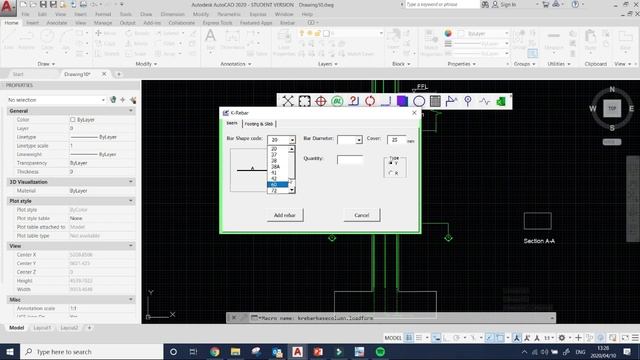Click the dashed rectangle selection icon

point(304,101)
